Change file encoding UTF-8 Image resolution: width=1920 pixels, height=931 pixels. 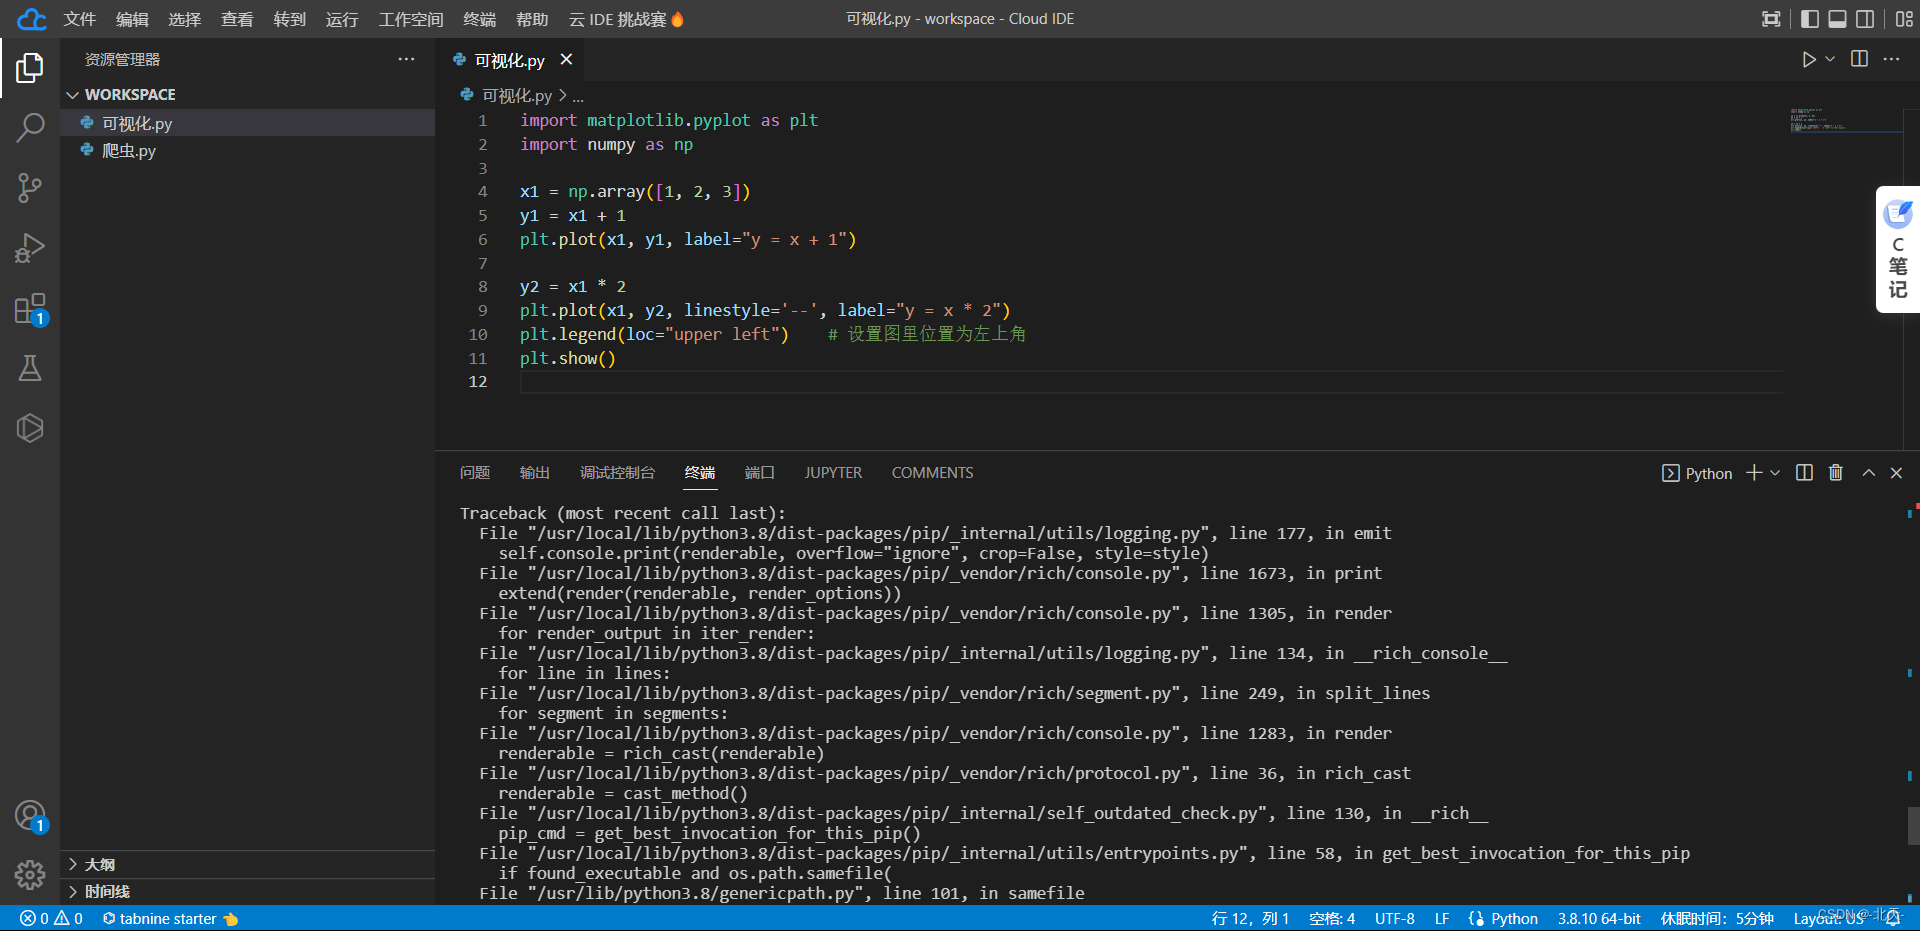click(1394, 918)
